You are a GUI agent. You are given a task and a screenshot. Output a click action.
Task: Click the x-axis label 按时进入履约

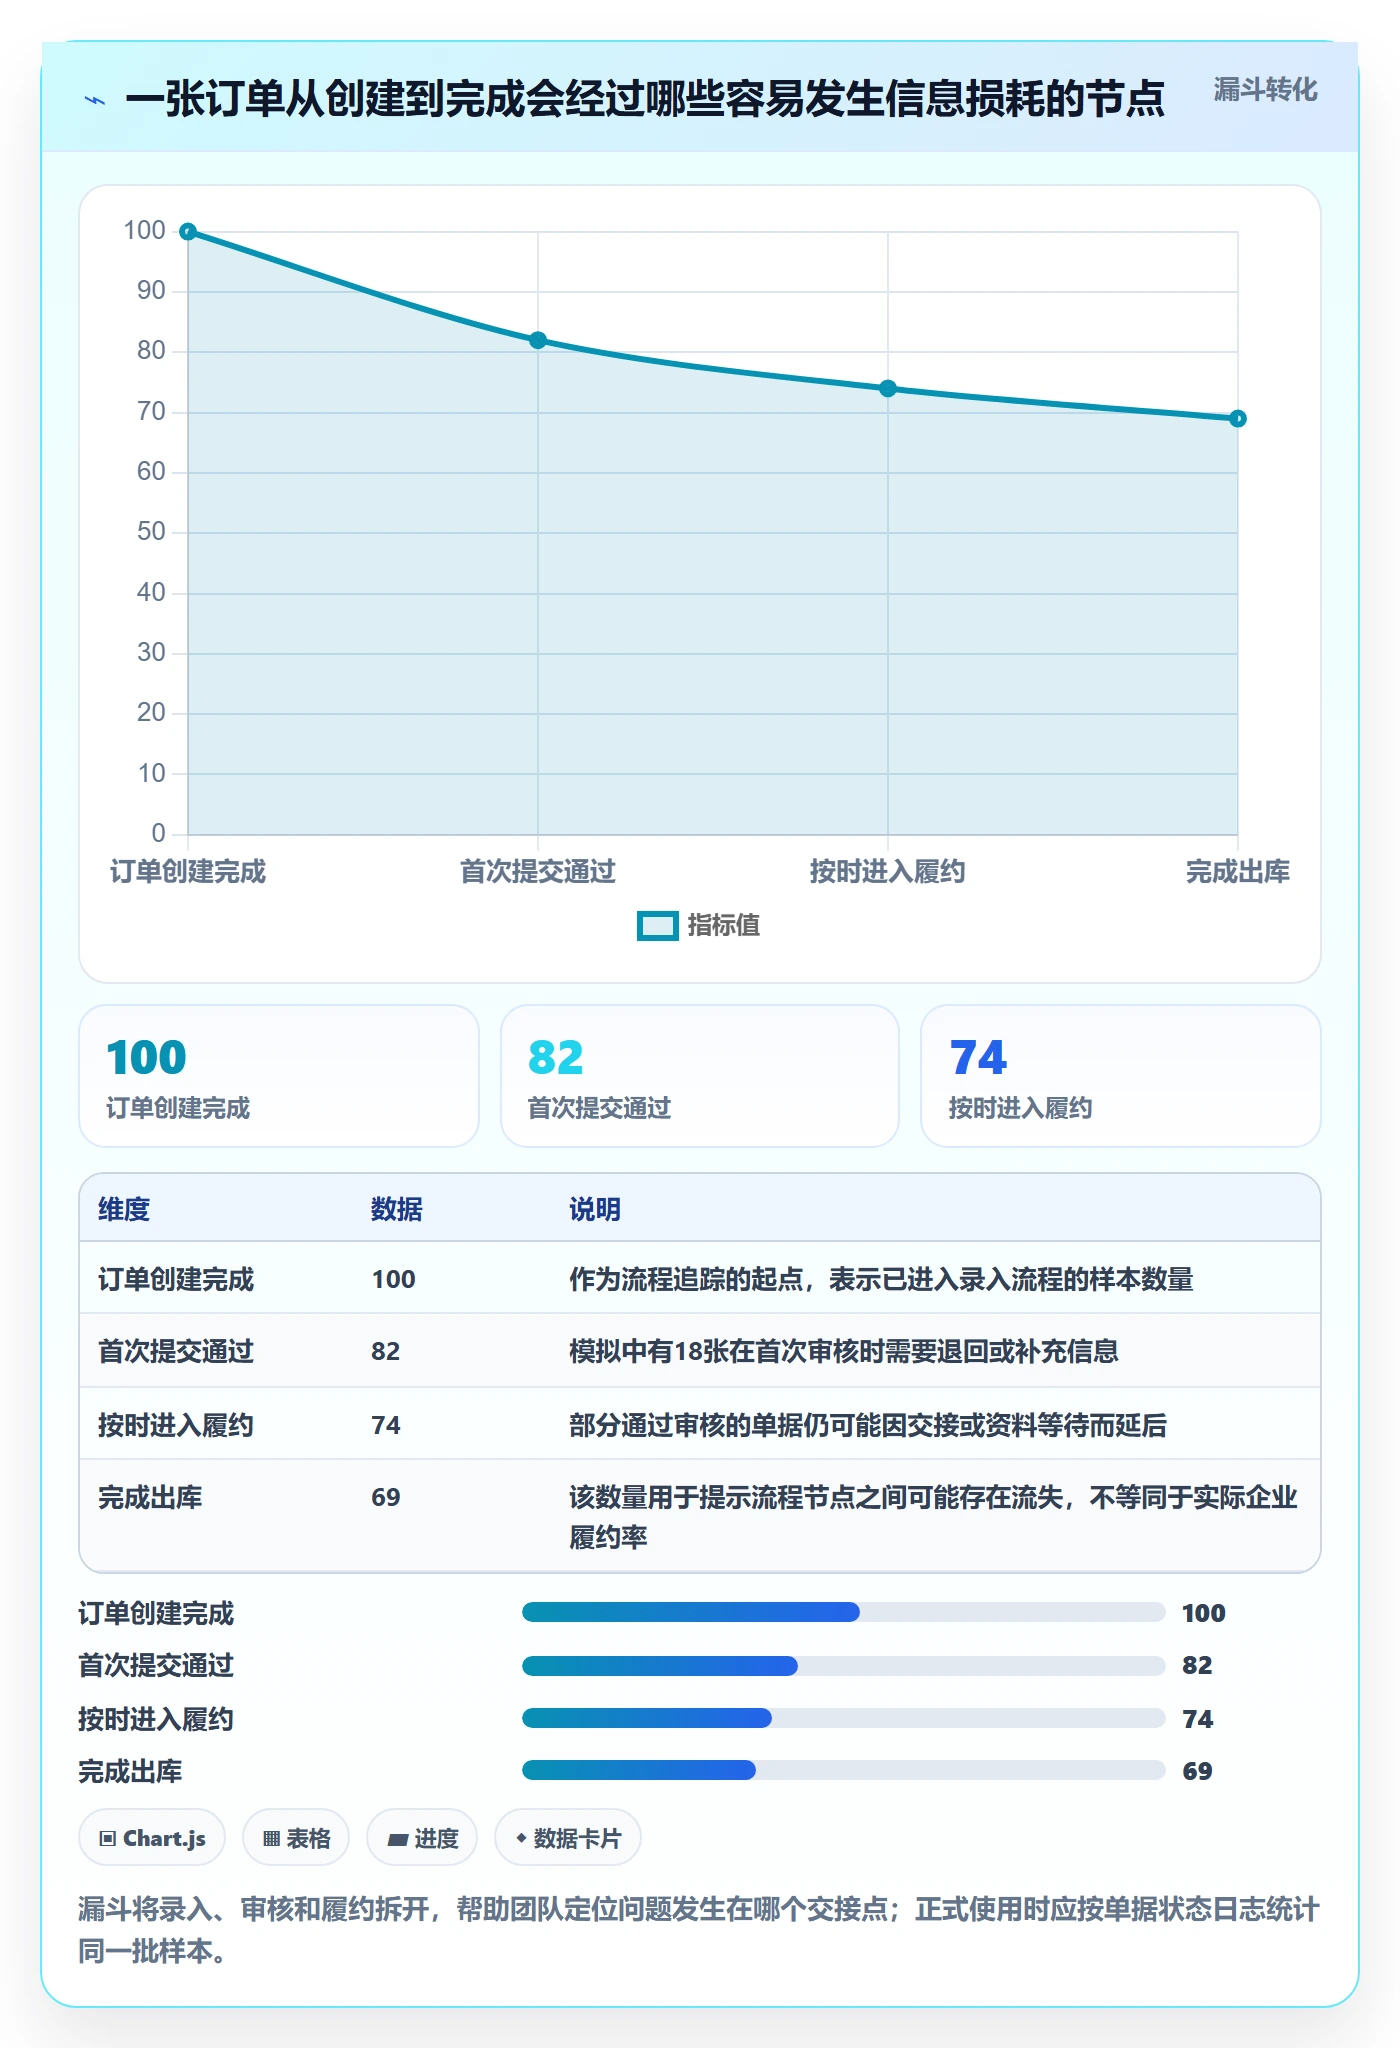coord(888,872)
